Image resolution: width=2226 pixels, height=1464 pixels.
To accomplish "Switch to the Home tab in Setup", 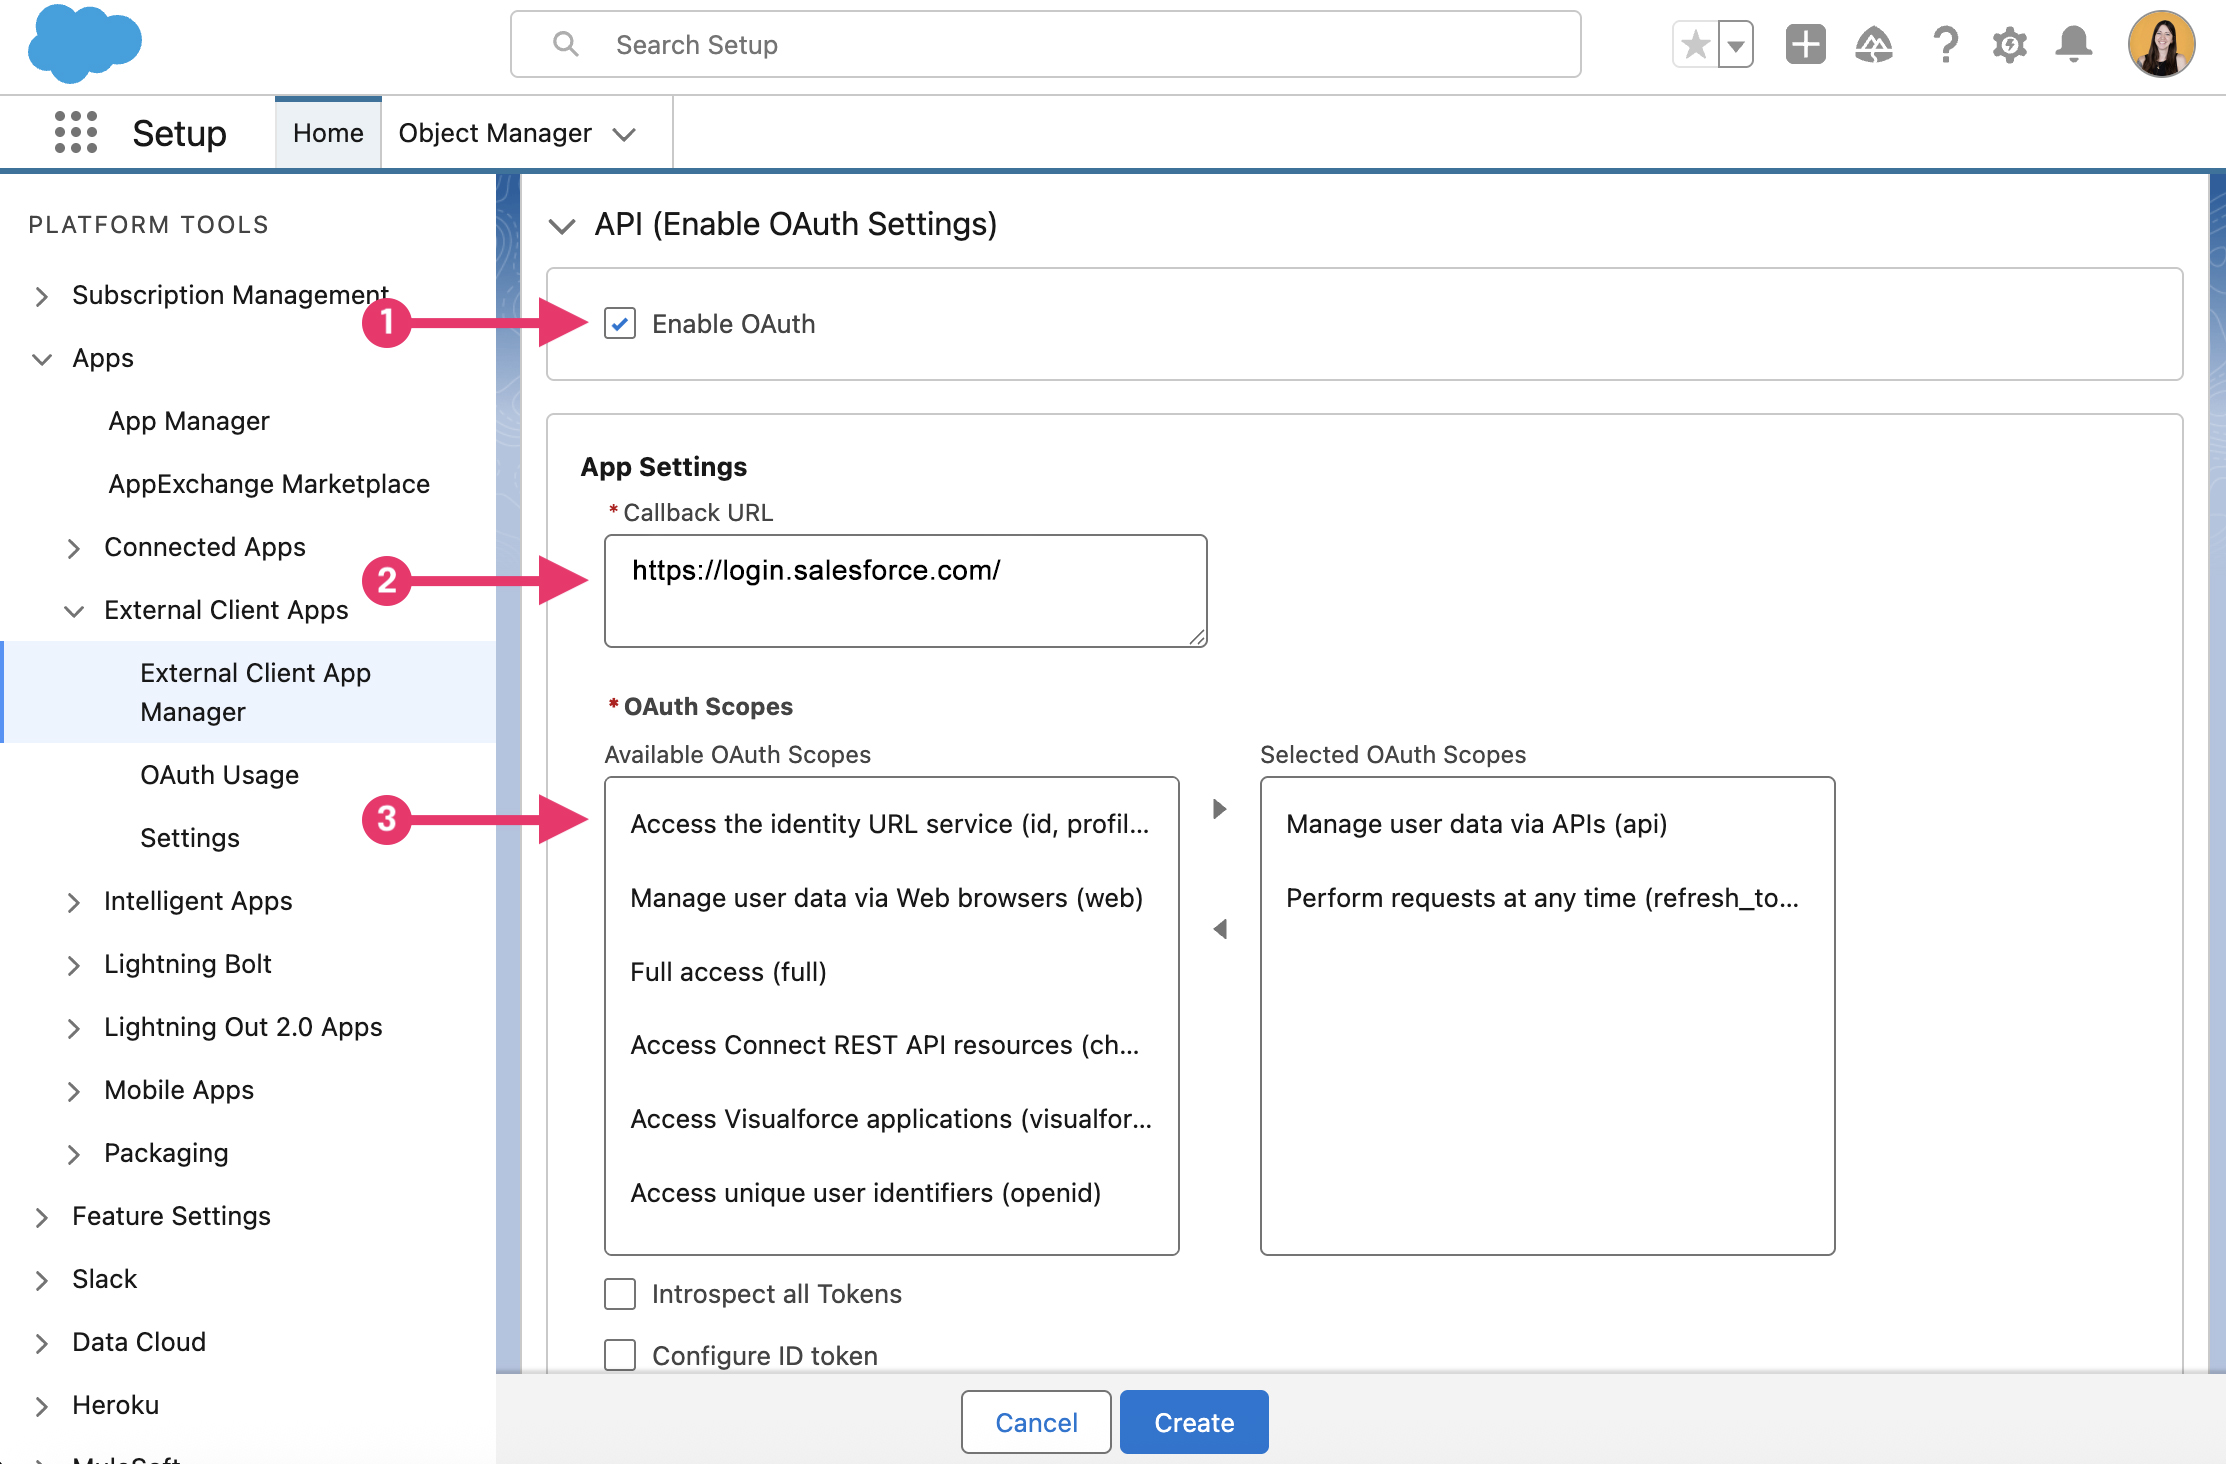I will [x=328, y=132].
